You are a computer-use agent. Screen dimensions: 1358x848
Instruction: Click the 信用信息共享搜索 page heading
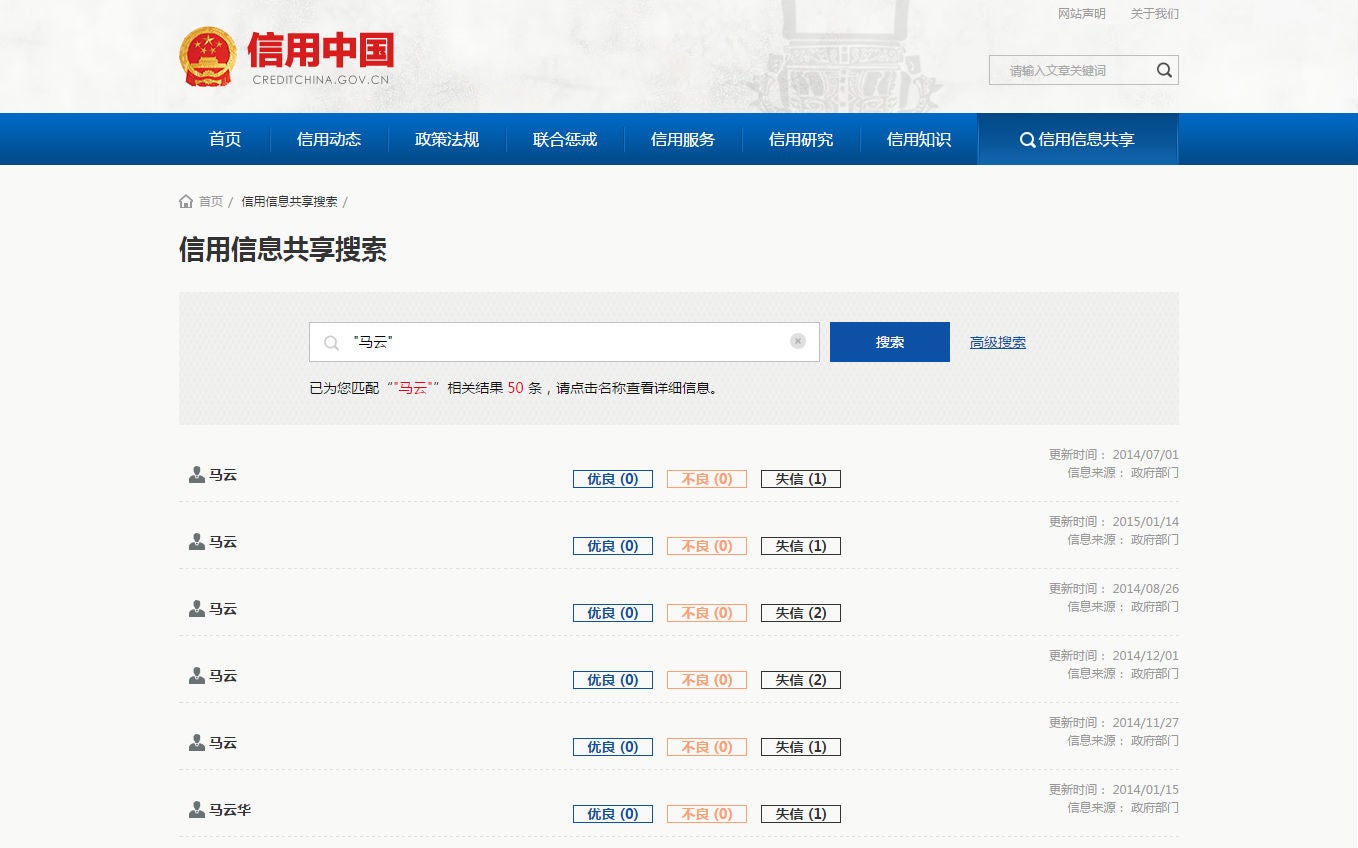click(283, 250)
